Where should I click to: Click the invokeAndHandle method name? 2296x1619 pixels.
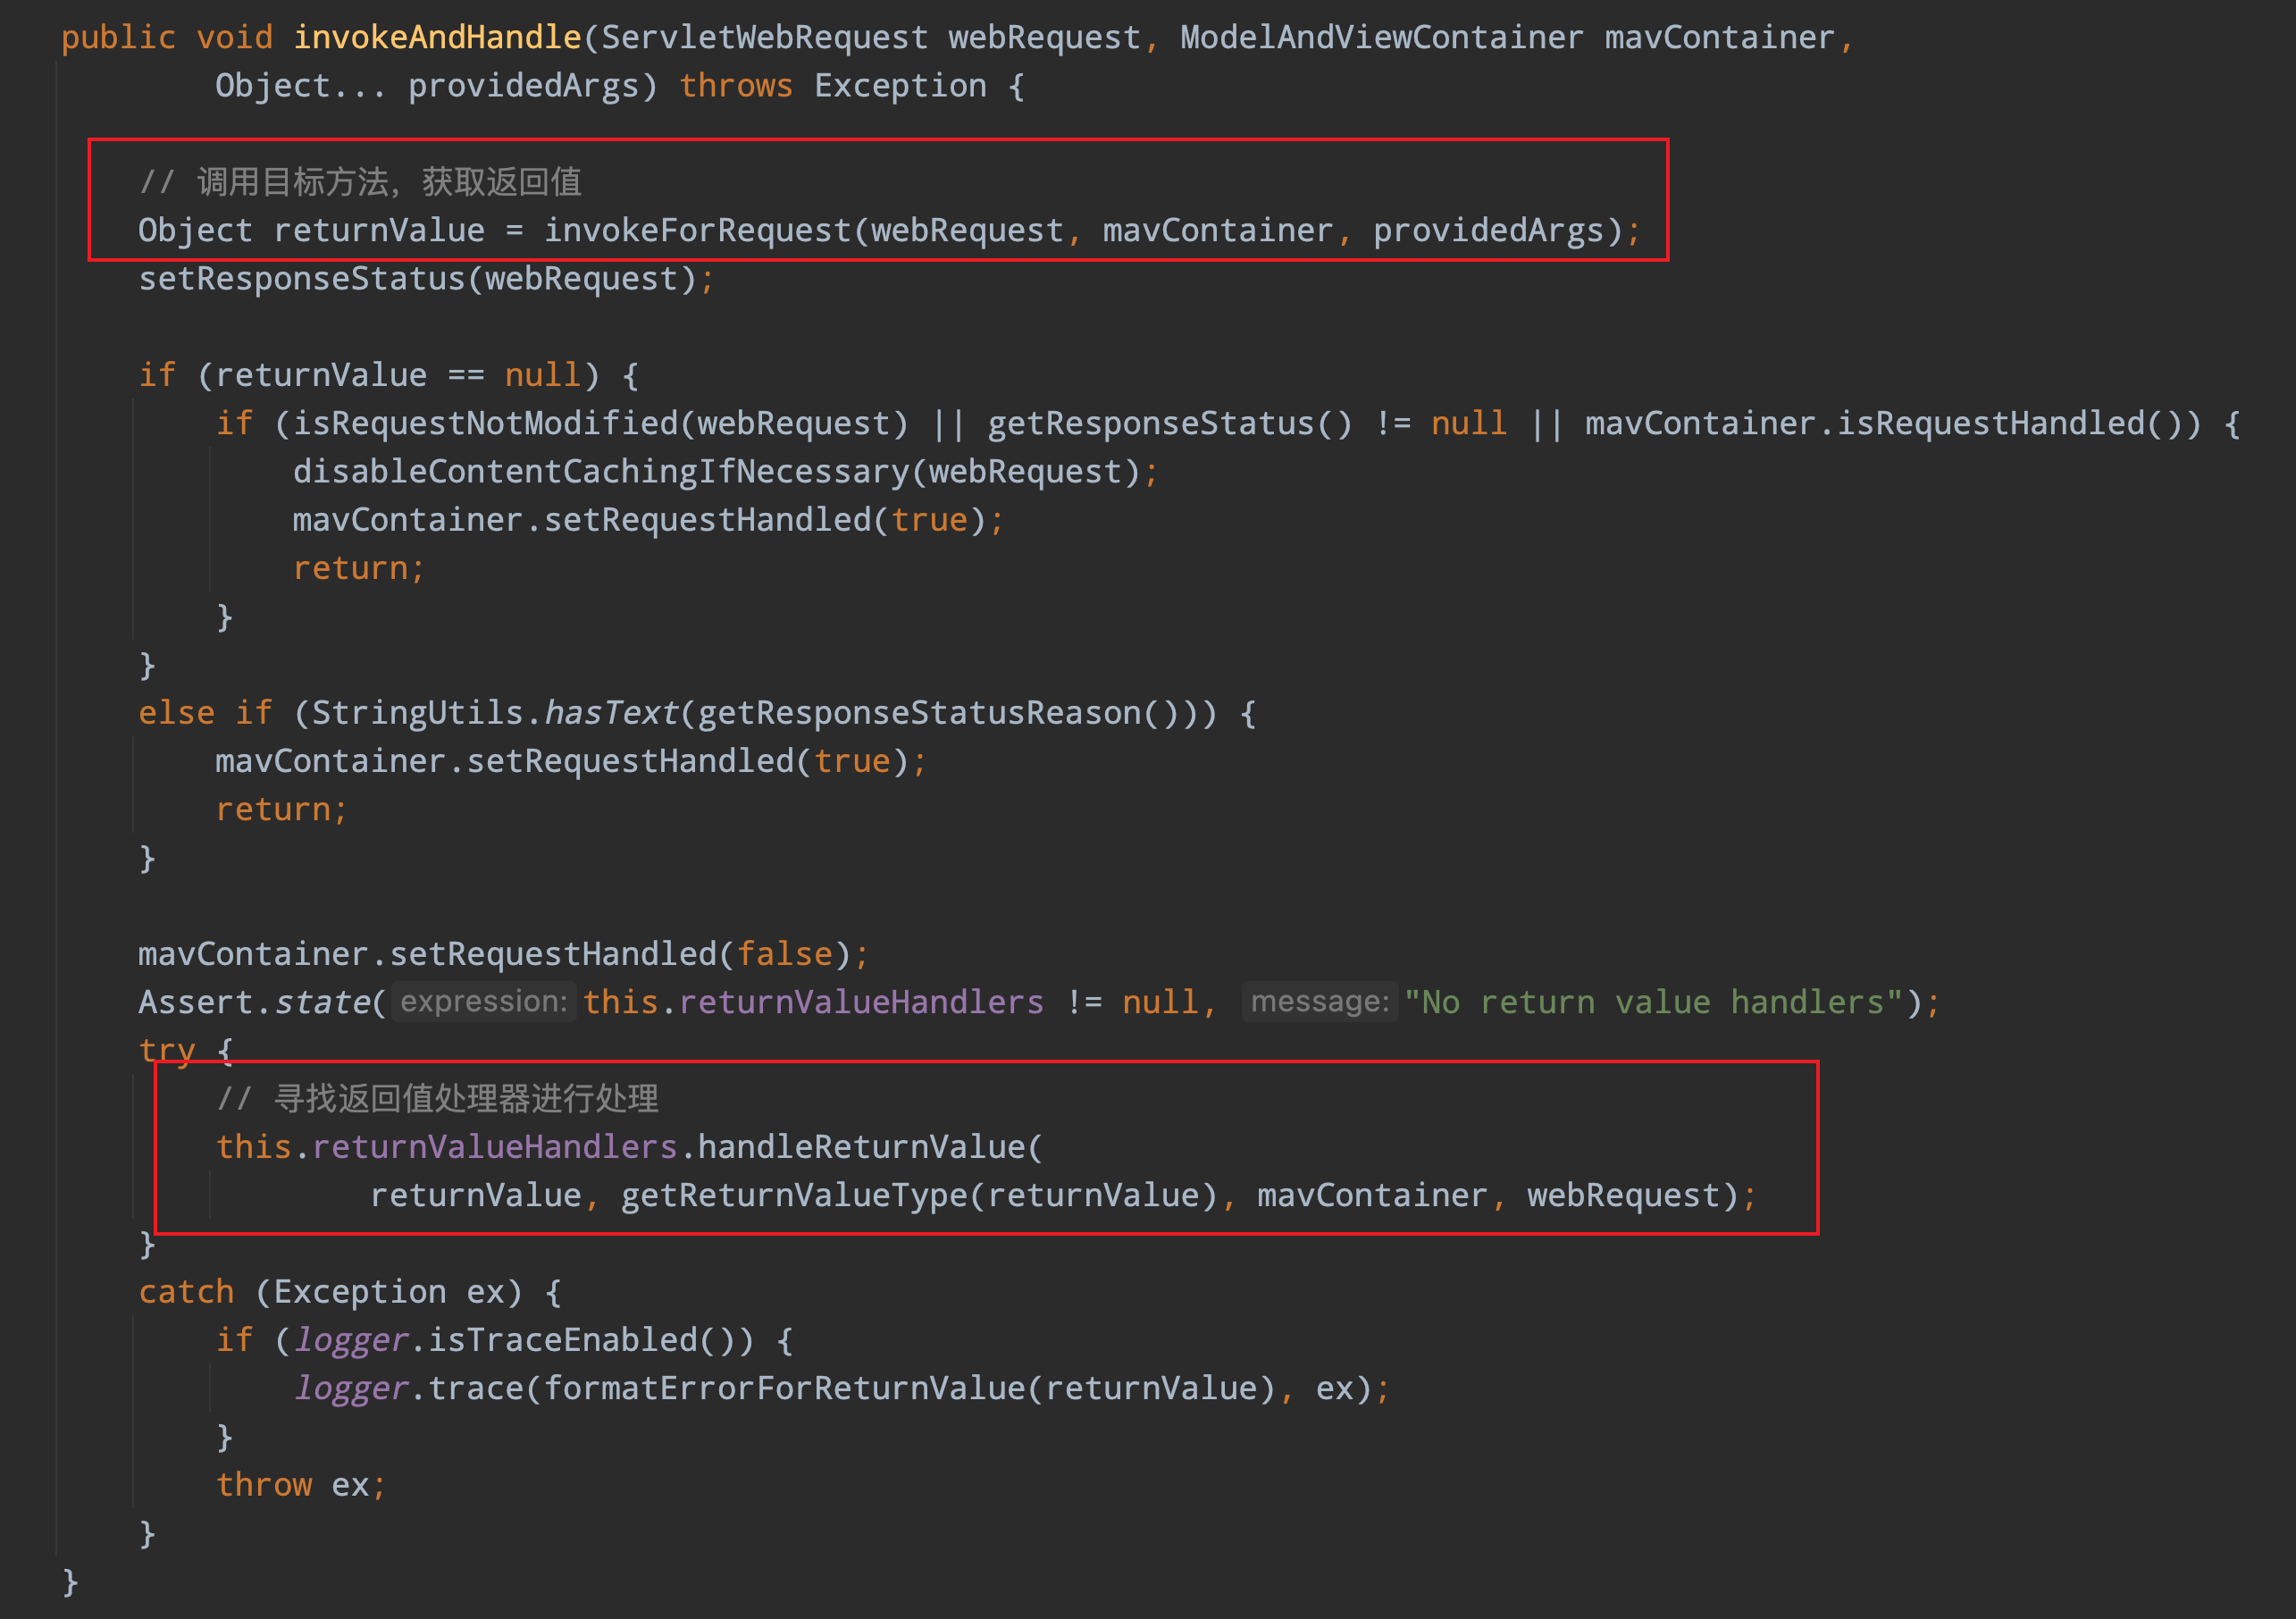point(436,38)
